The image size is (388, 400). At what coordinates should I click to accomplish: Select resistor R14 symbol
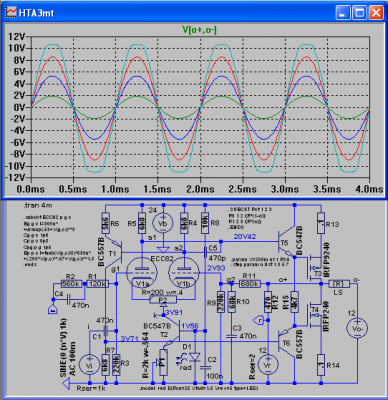321,365
